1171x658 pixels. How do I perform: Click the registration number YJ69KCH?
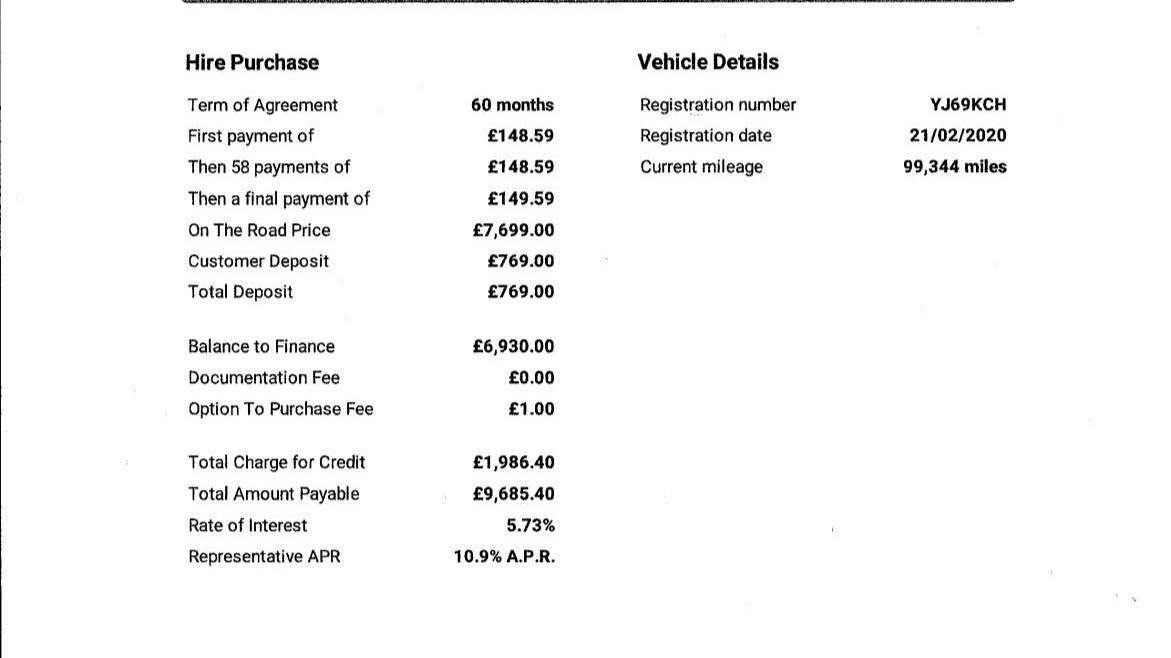(968, 105)
